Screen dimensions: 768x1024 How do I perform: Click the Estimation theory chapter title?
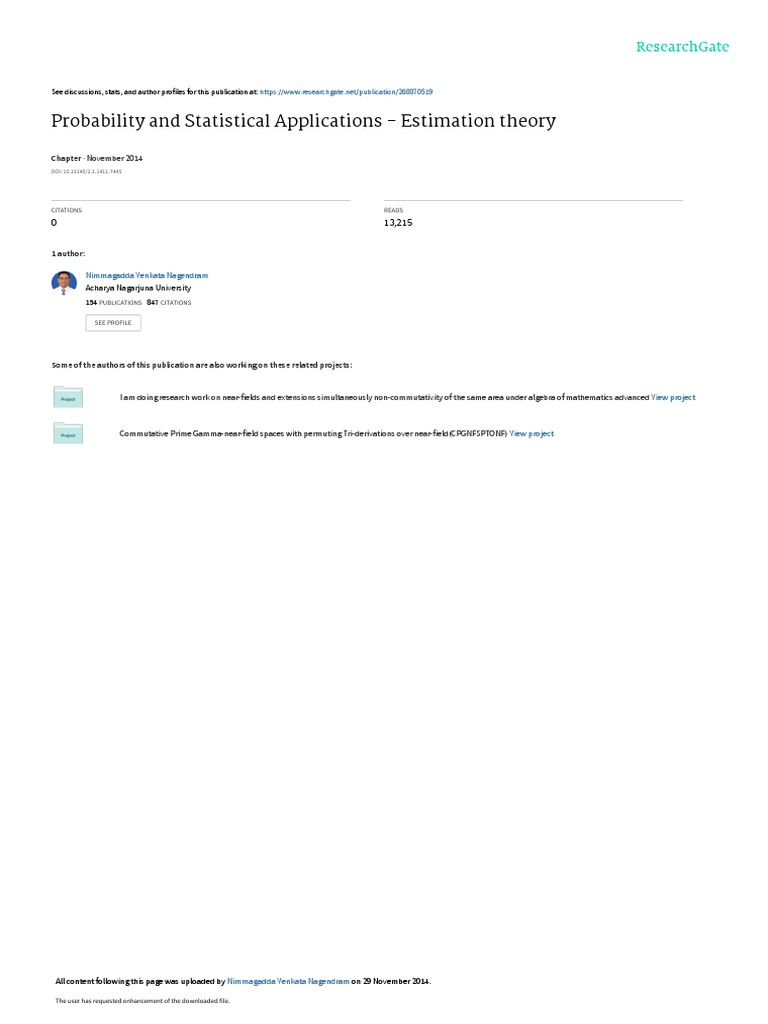(x=304, y=121)
